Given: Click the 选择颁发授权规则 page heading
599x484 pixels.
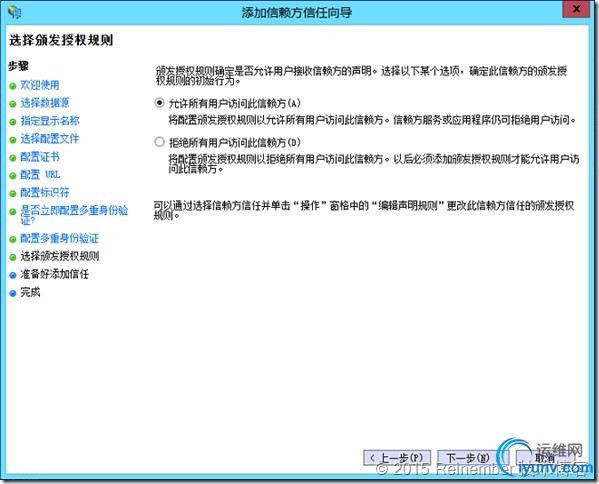Looking at the screenshot, I should point(61,40).
